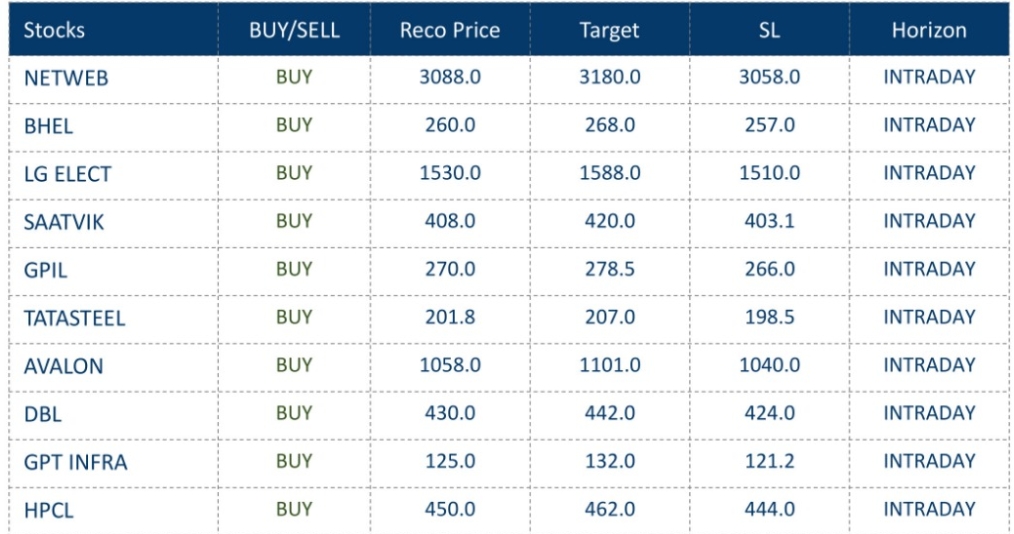Select TATASTEEL reco price 201.8
Viewport: 1014px width, 534px height.
(450, 317)
